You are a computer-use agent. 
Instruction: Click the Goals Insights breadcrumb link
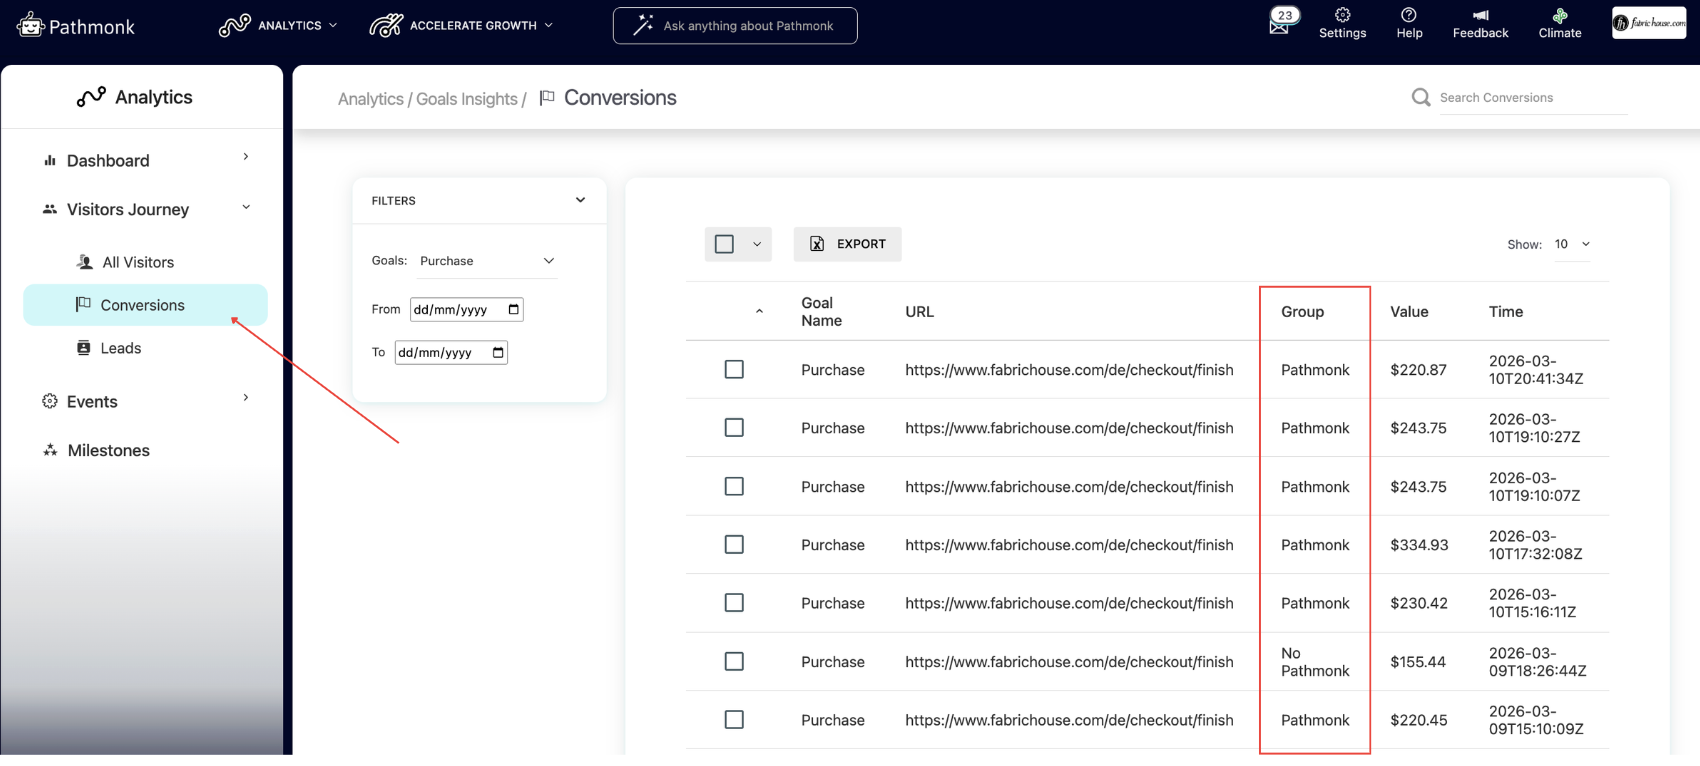click(x=467, y=99)
